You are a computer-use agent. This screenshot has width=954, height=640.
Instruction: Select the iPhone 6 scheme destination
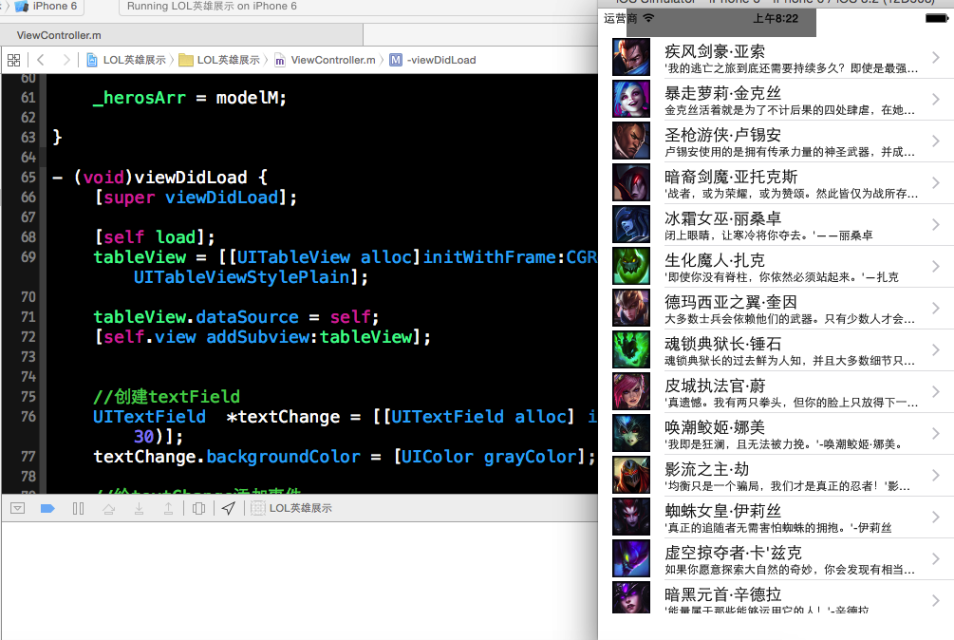tap(46, 6)
